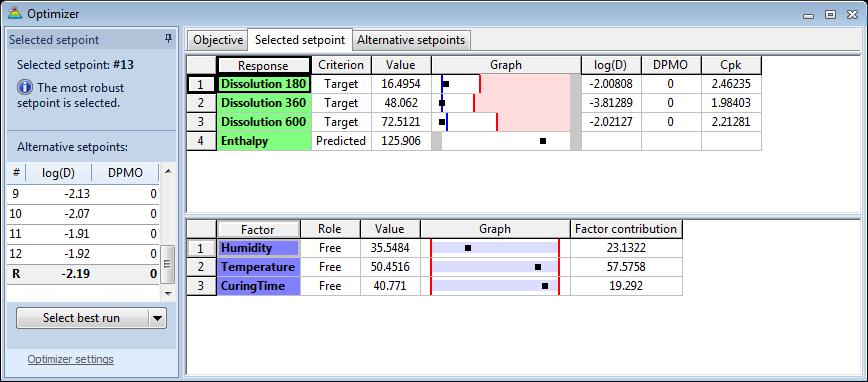Open the Optimizer settings link
The image size is (868, 382).
[70, 359]
